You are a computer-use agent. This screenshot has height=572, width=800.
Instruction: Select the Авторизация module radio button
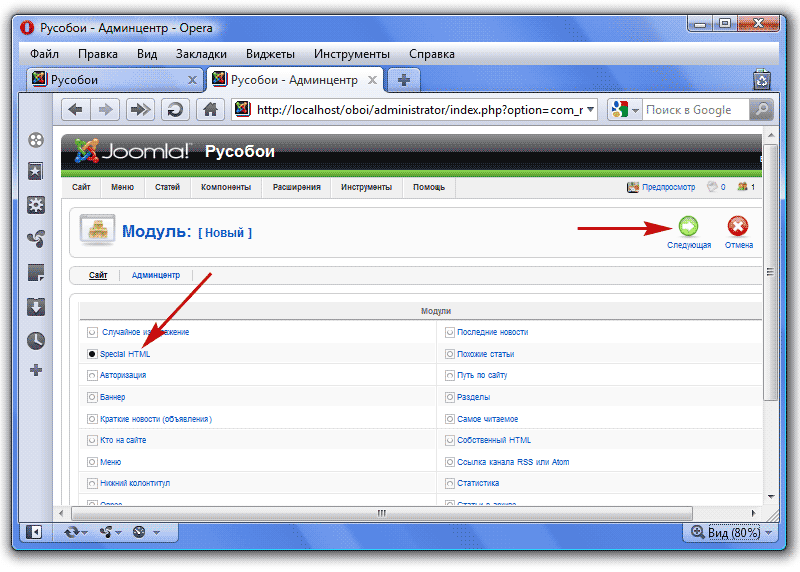[x=92, y=375]
